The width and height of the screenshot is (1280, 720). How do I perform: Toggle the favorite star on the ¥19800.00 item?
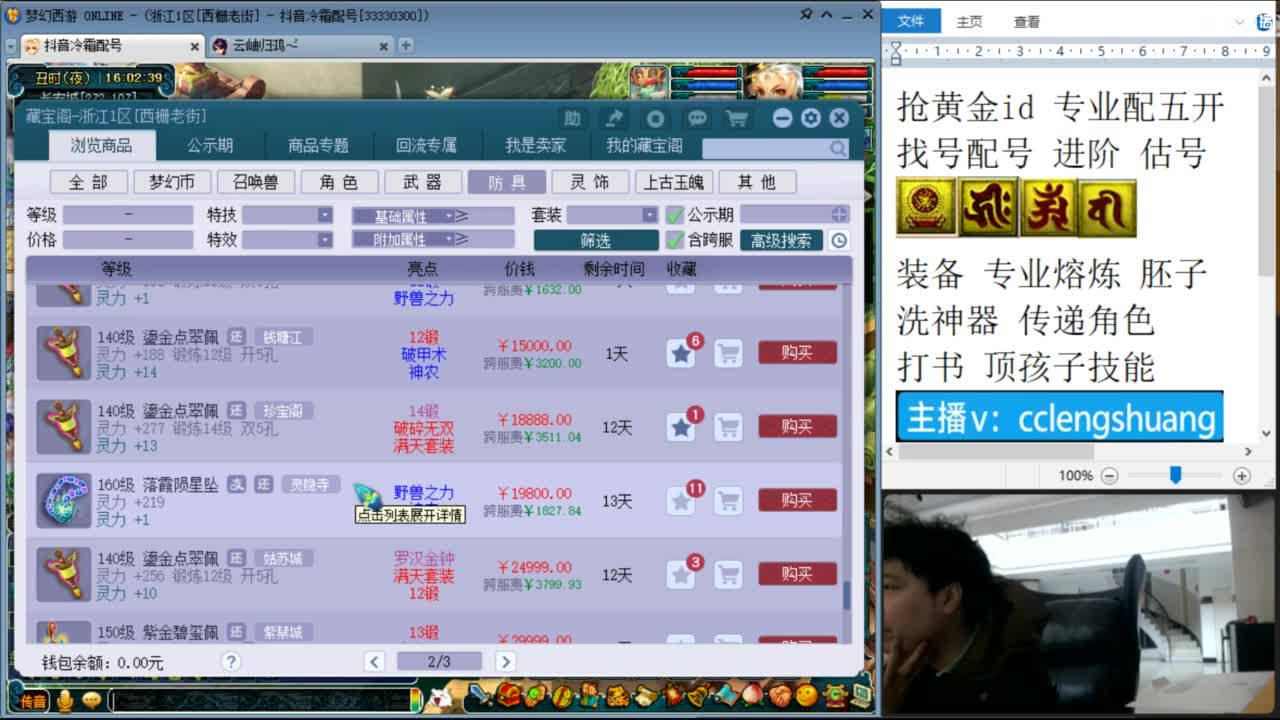(x=681, y=500)
